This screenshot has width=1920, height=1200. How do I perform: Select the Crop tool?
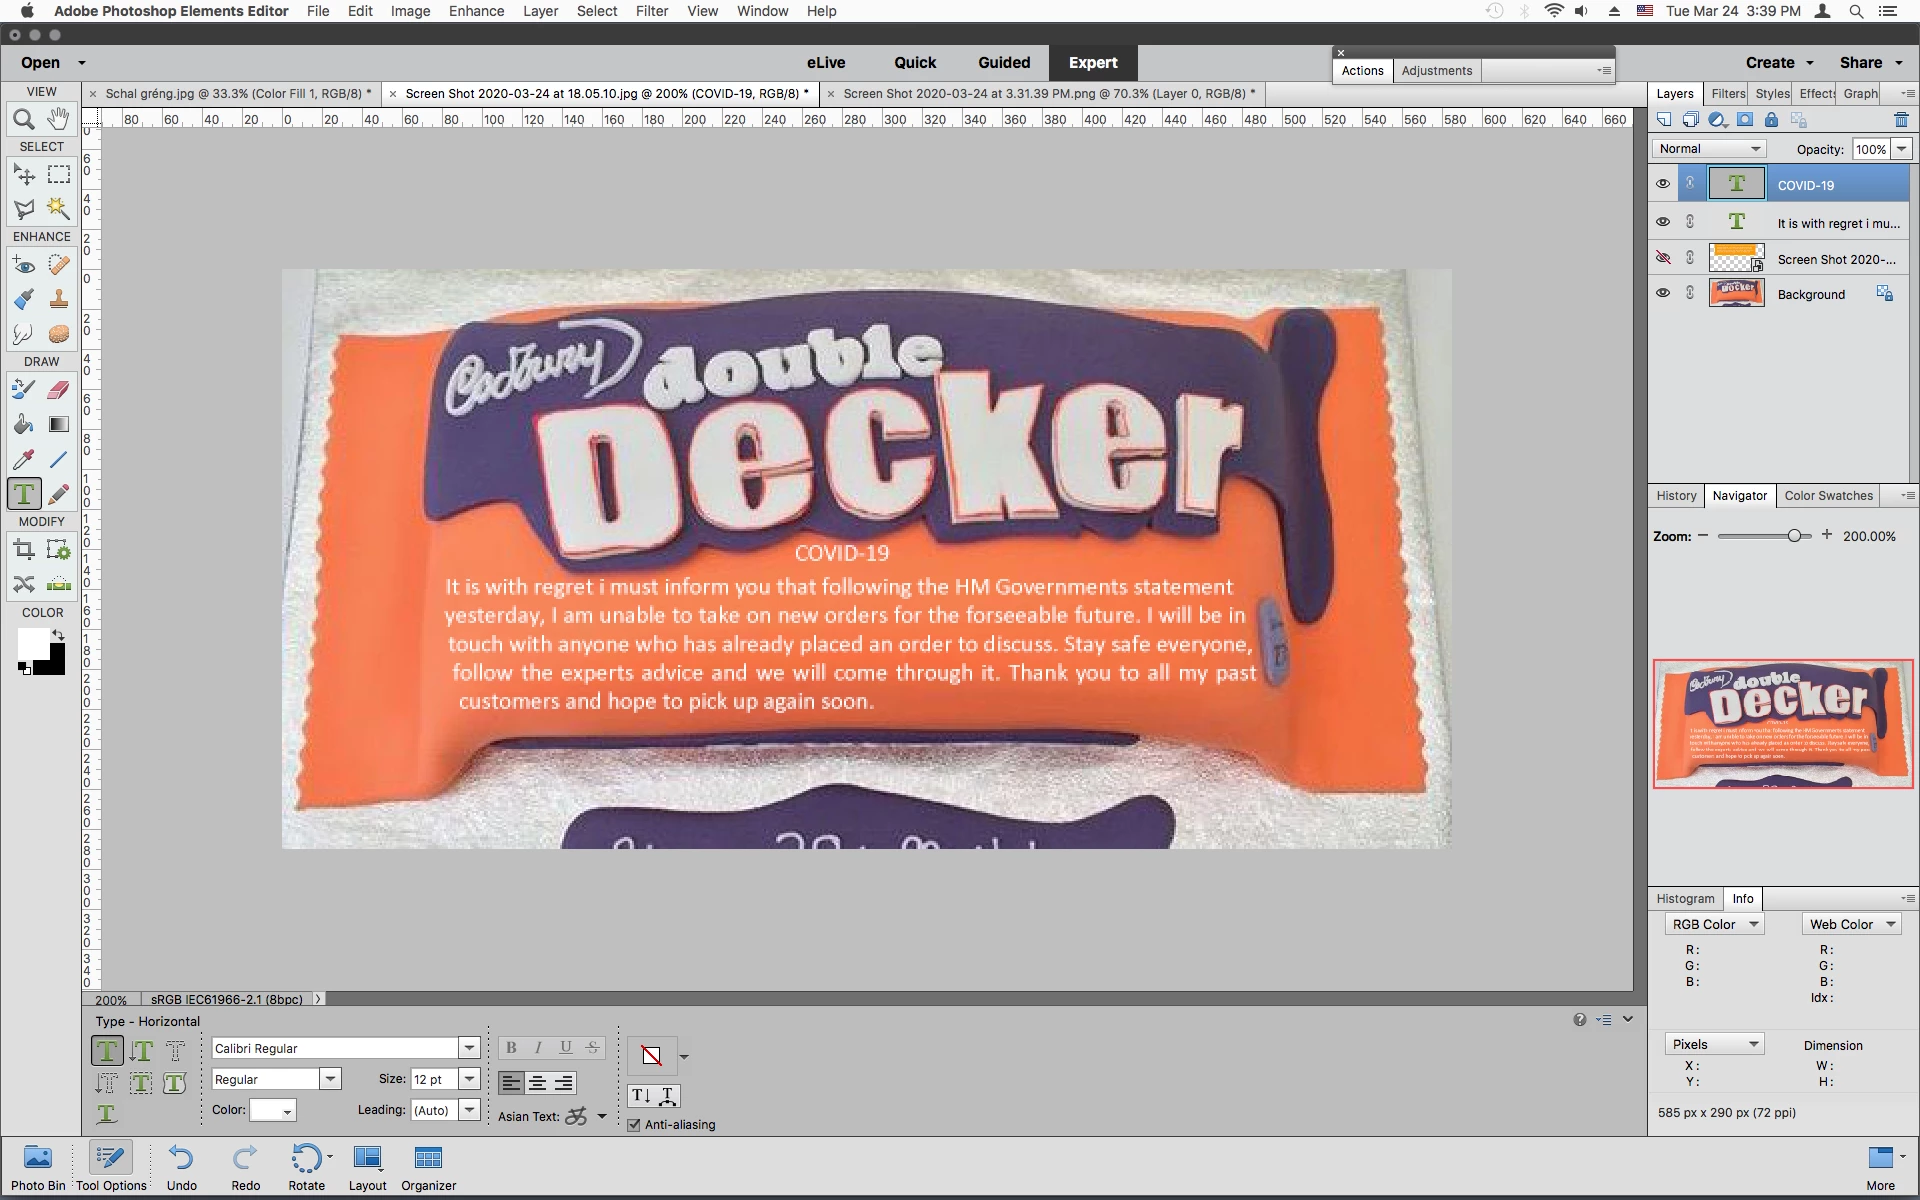24,549
